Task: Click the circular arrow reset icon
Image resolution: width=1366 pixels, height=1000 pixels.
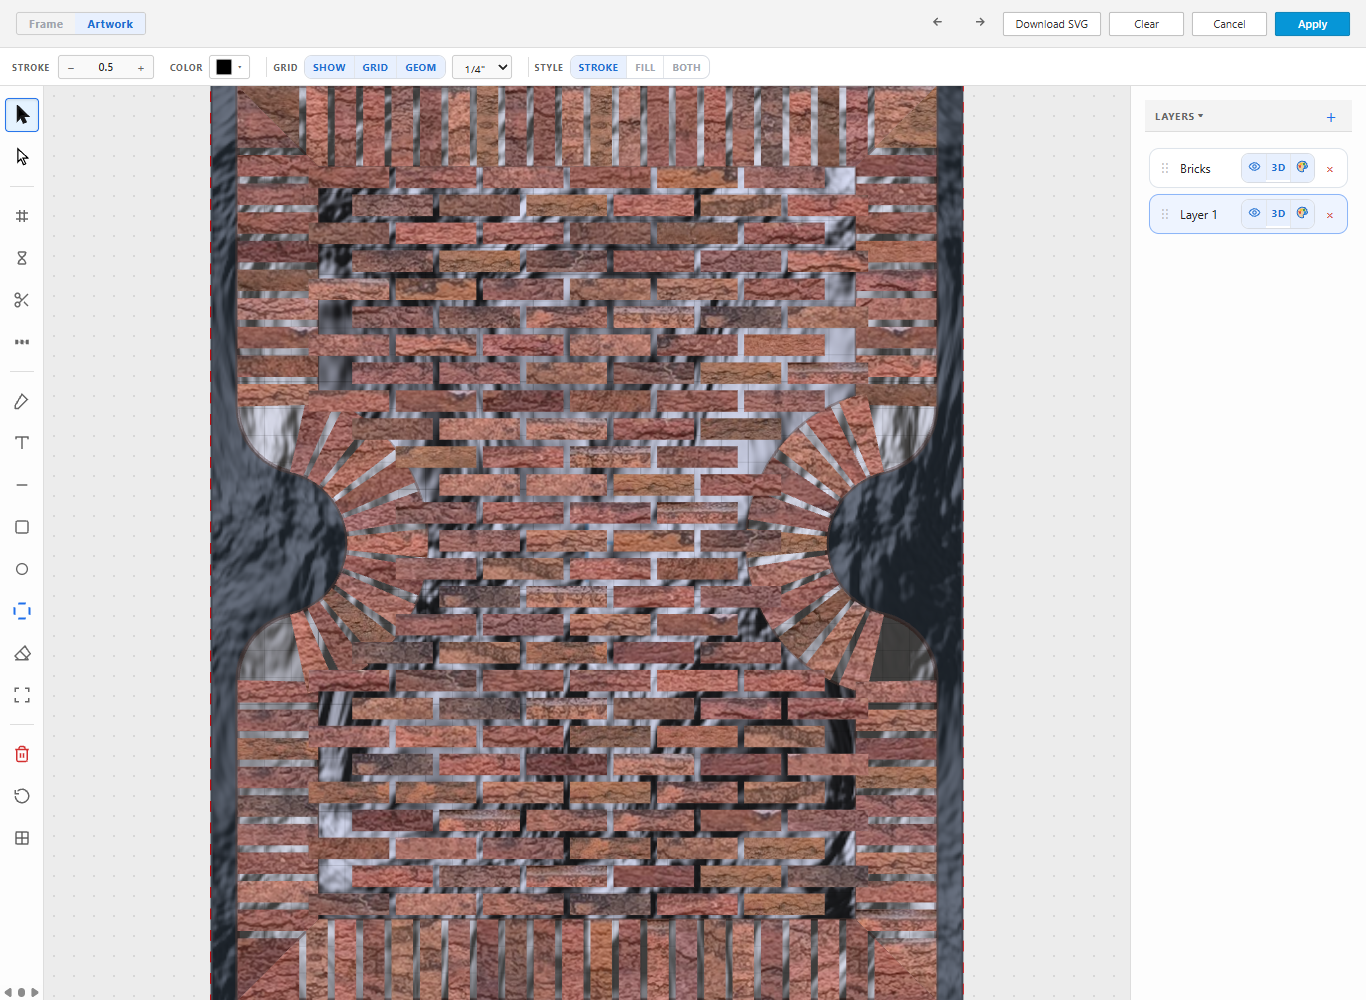Action: coord(22,796)
